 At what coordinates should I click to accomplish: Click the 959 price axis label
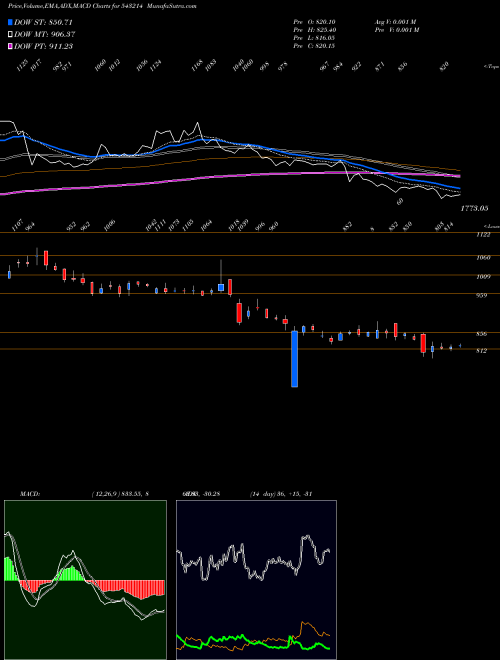tap(482, 295)
